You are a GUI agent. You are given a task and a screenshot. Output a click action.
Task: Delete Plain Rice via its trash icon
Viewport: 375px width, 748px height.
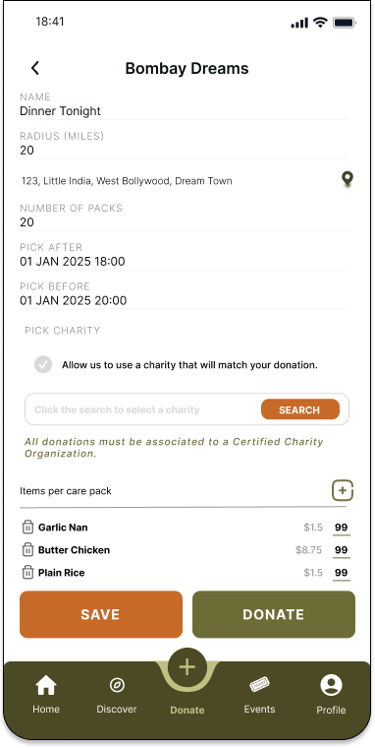pos(28,572)
